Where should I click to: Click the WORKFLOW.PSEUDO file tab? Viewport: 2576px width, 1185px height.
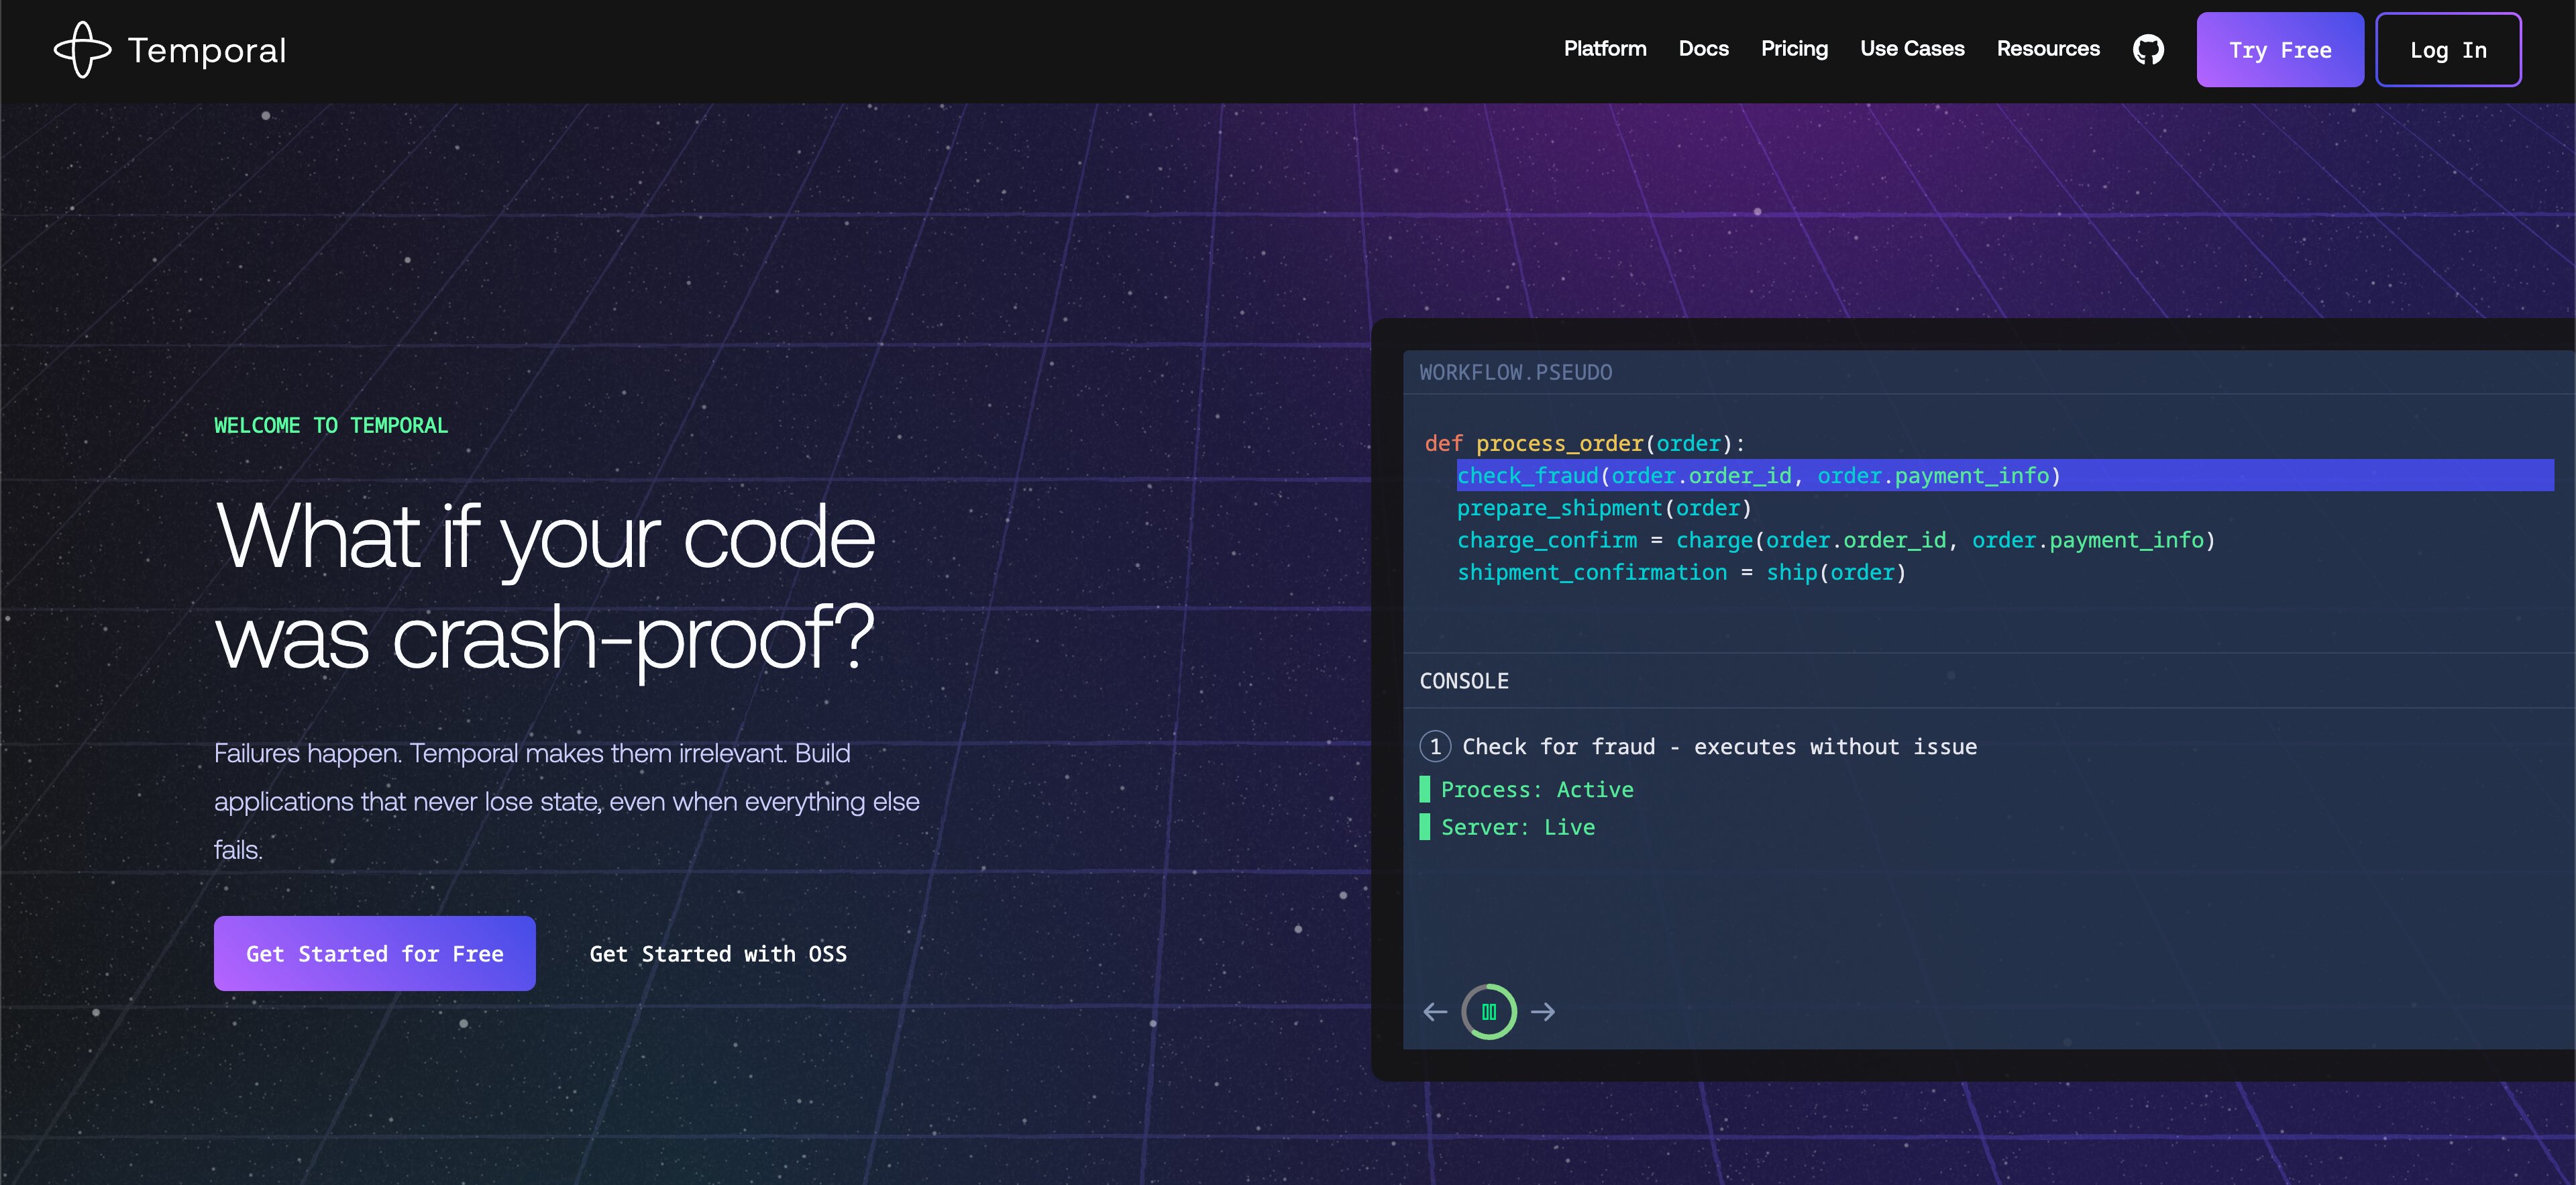coord(1515,373)
